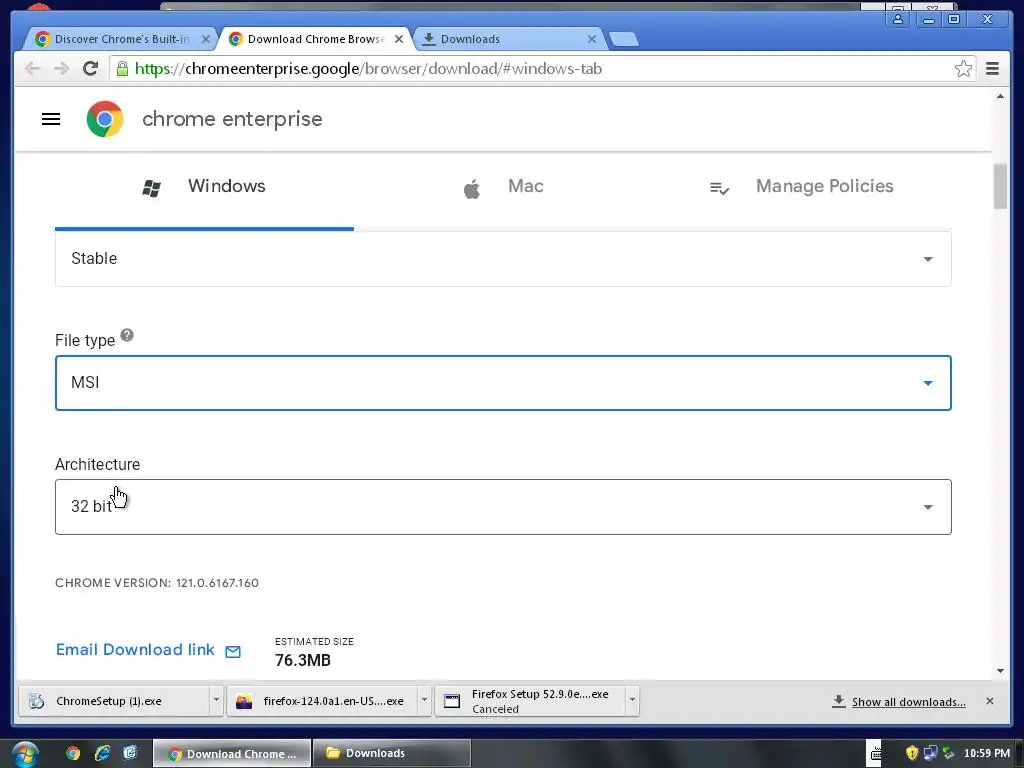Reload the current page
The image size is (1024, 768).
pyautogui.click(x=91, y=69)
